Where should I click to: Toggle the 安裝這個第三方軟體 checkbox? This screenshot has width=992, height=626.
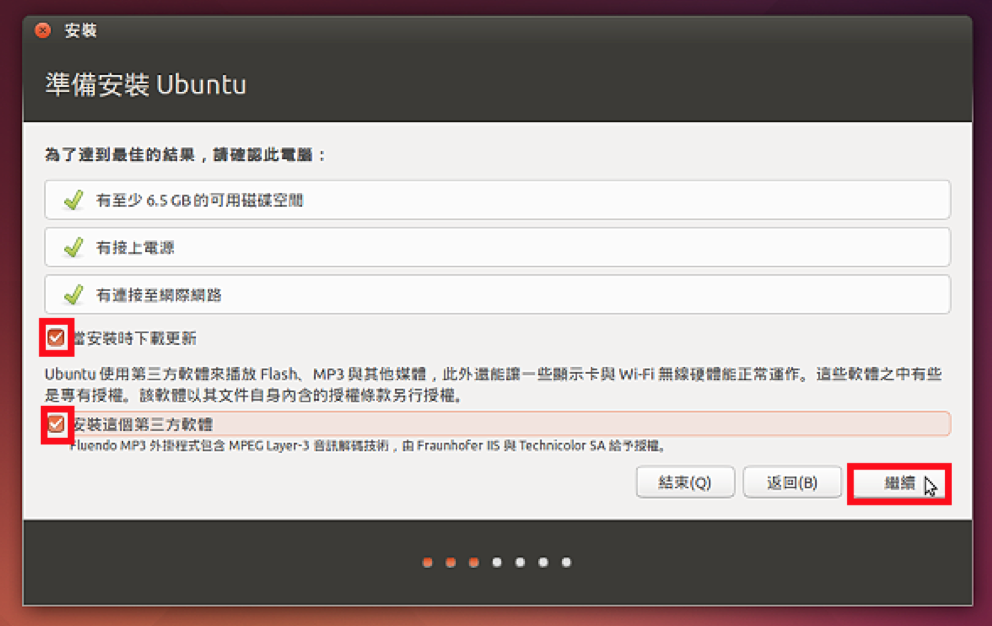click(56, 423)
